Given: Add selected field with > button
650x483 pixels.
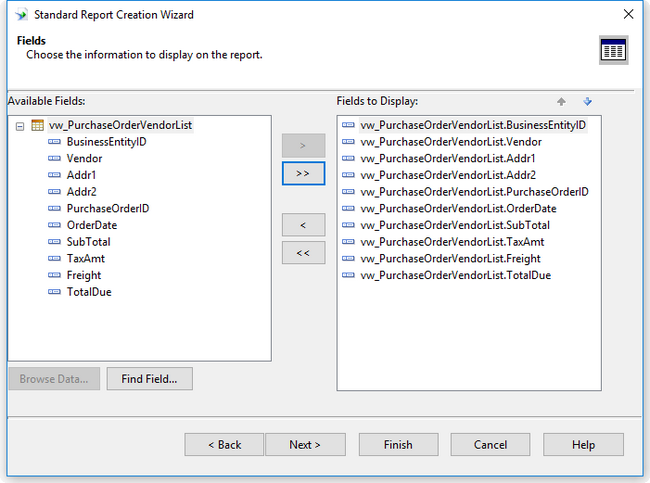Looking at the screenshot, I should click(303, 146).
